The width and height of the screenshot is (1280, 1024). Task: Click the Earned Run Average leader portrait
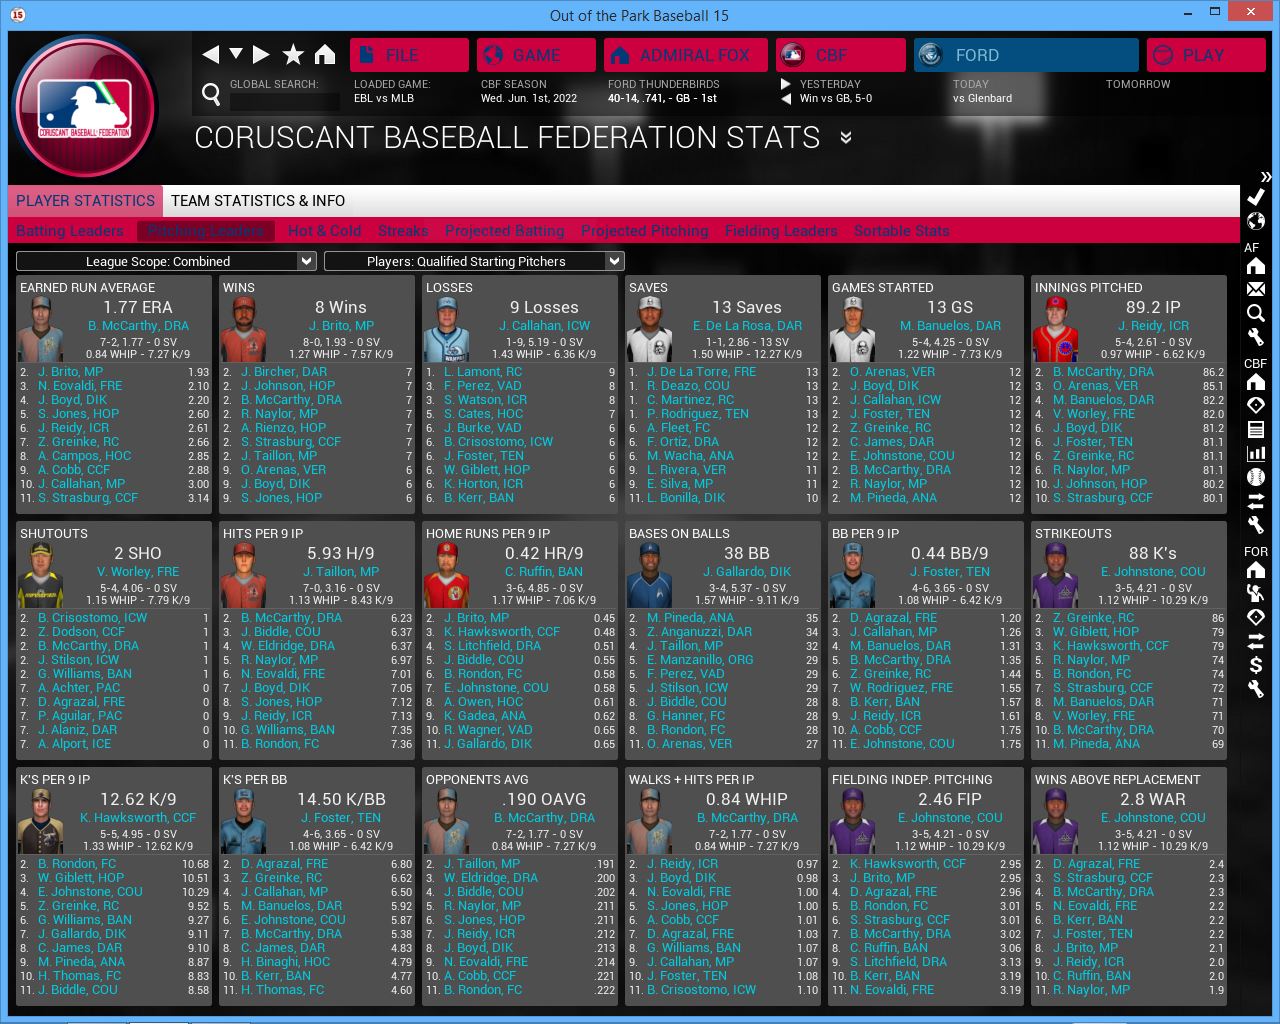pos(40,330)
